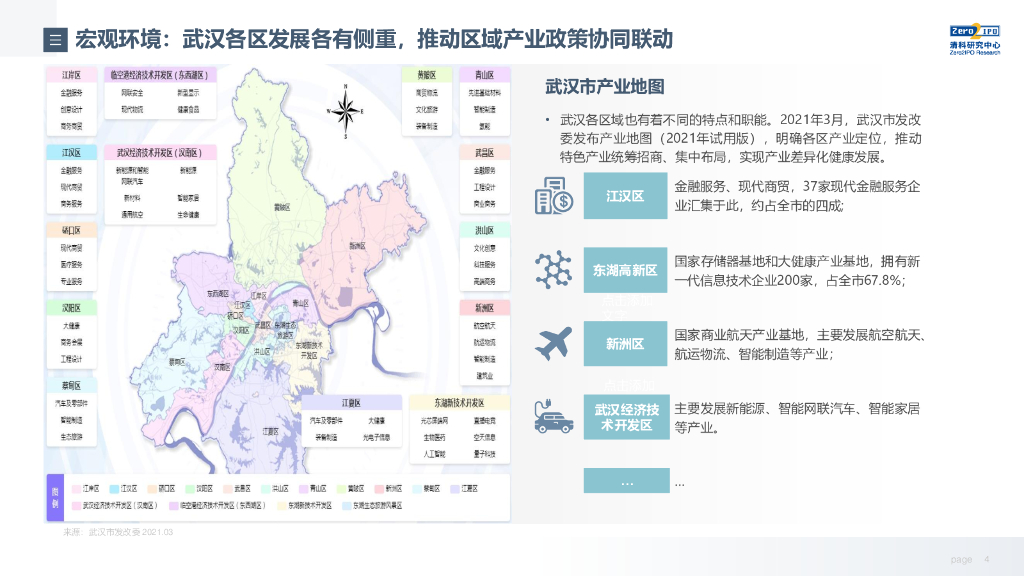Click the teal box with an ellipsis

626,481
